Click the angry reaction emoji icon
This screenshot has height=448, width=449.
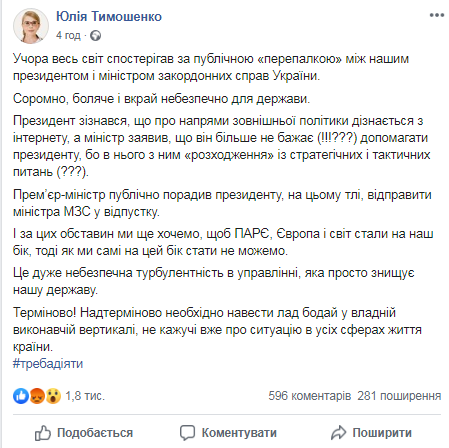coord(37,396)
